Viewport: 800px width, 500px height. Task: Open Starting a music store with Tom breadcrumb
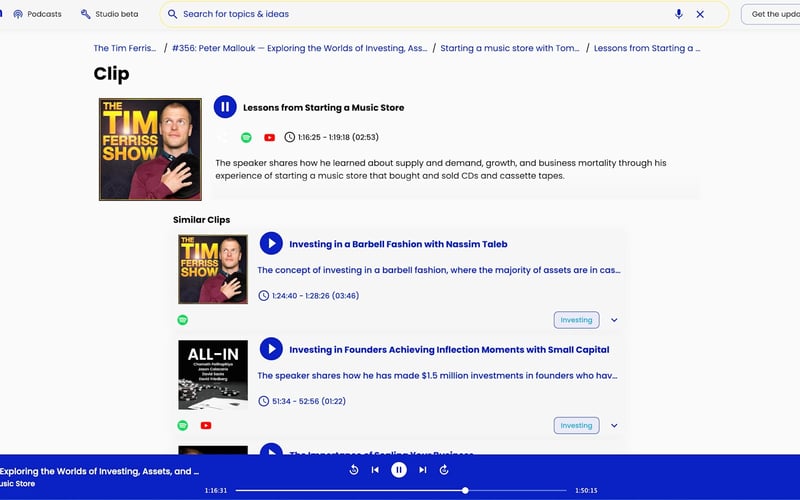click(510, 48)
